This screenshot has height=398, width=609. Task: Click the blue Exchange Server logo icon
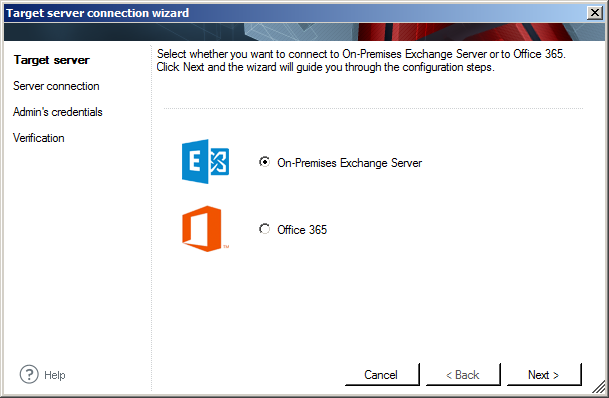coord(205,161)
